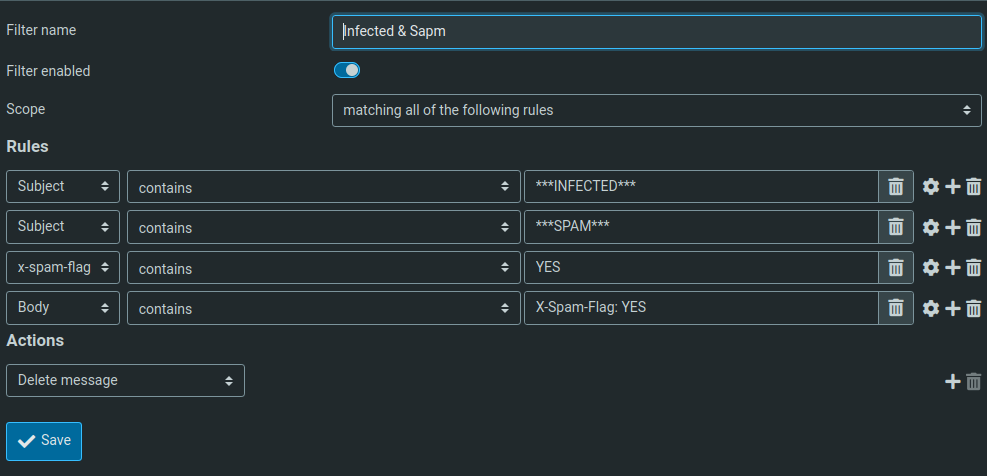The image size is (987, 476).
Task: Delete the x-spam-flag rule row
Action: coord(974,268)
